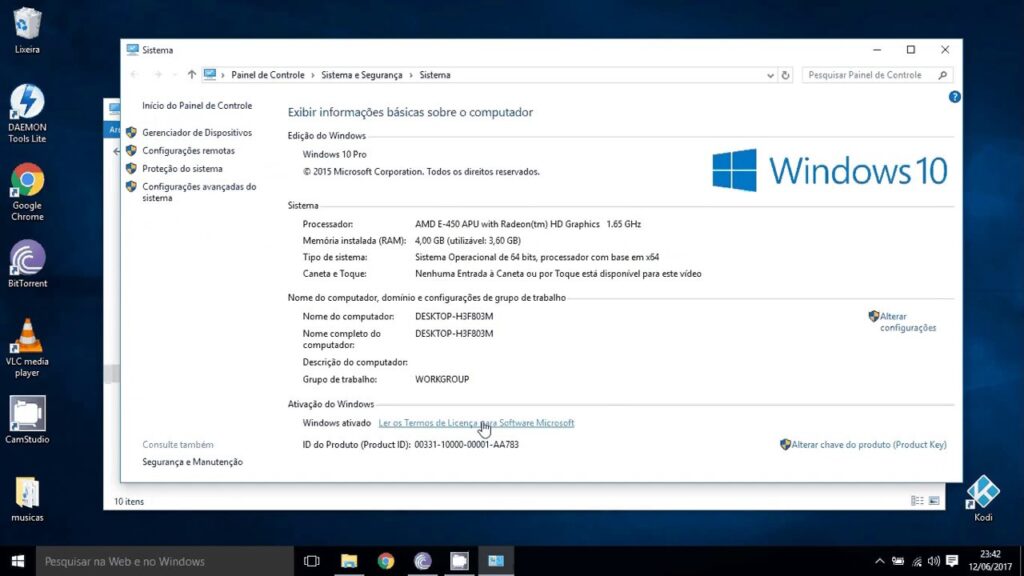The image size is (1024, 576).
Task: Show hidden tray icons chevron
Action: [x=880, y=561]
